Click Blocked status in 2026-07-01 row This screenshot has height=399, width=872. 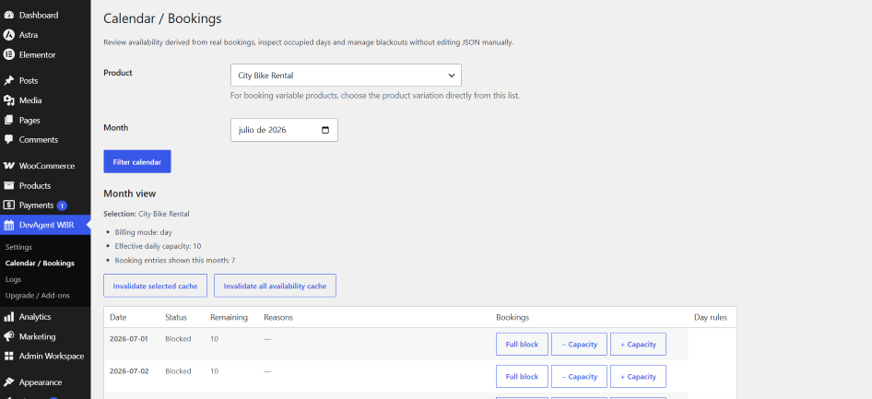point(178,338)
